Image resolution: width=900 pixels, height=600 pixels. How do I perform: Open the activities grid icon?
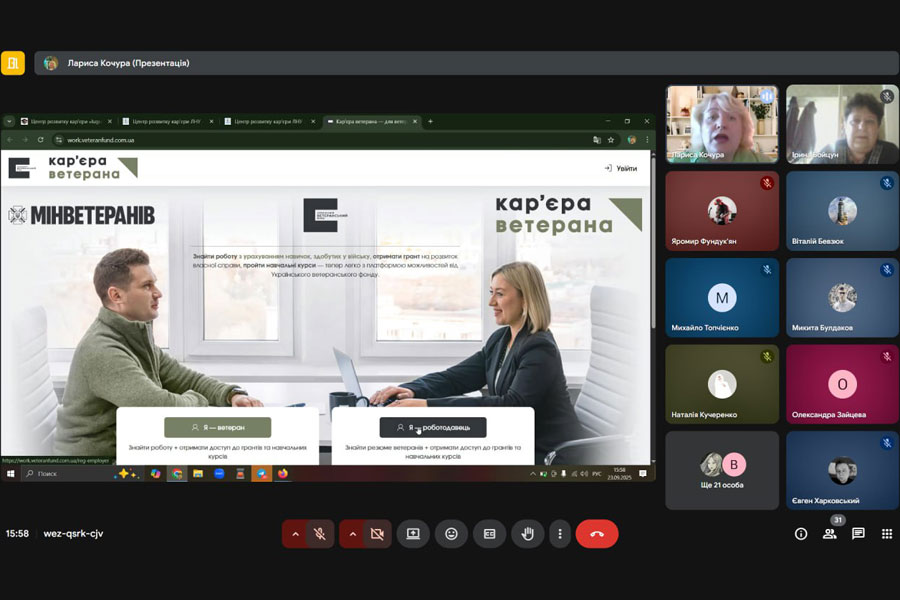[887, 534]
